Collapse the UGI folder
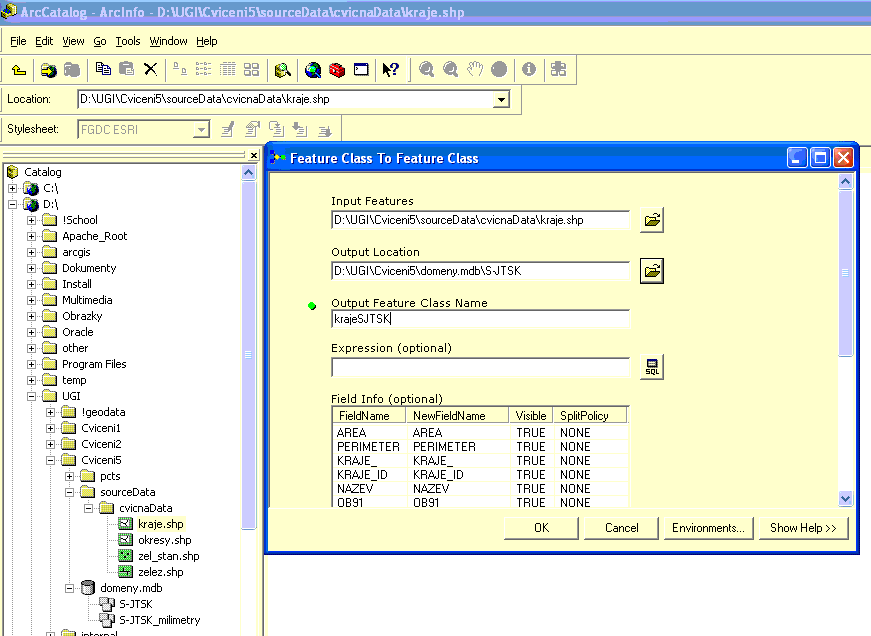The height and width of the screenshot is (636, 871). (x=32, y=397)
